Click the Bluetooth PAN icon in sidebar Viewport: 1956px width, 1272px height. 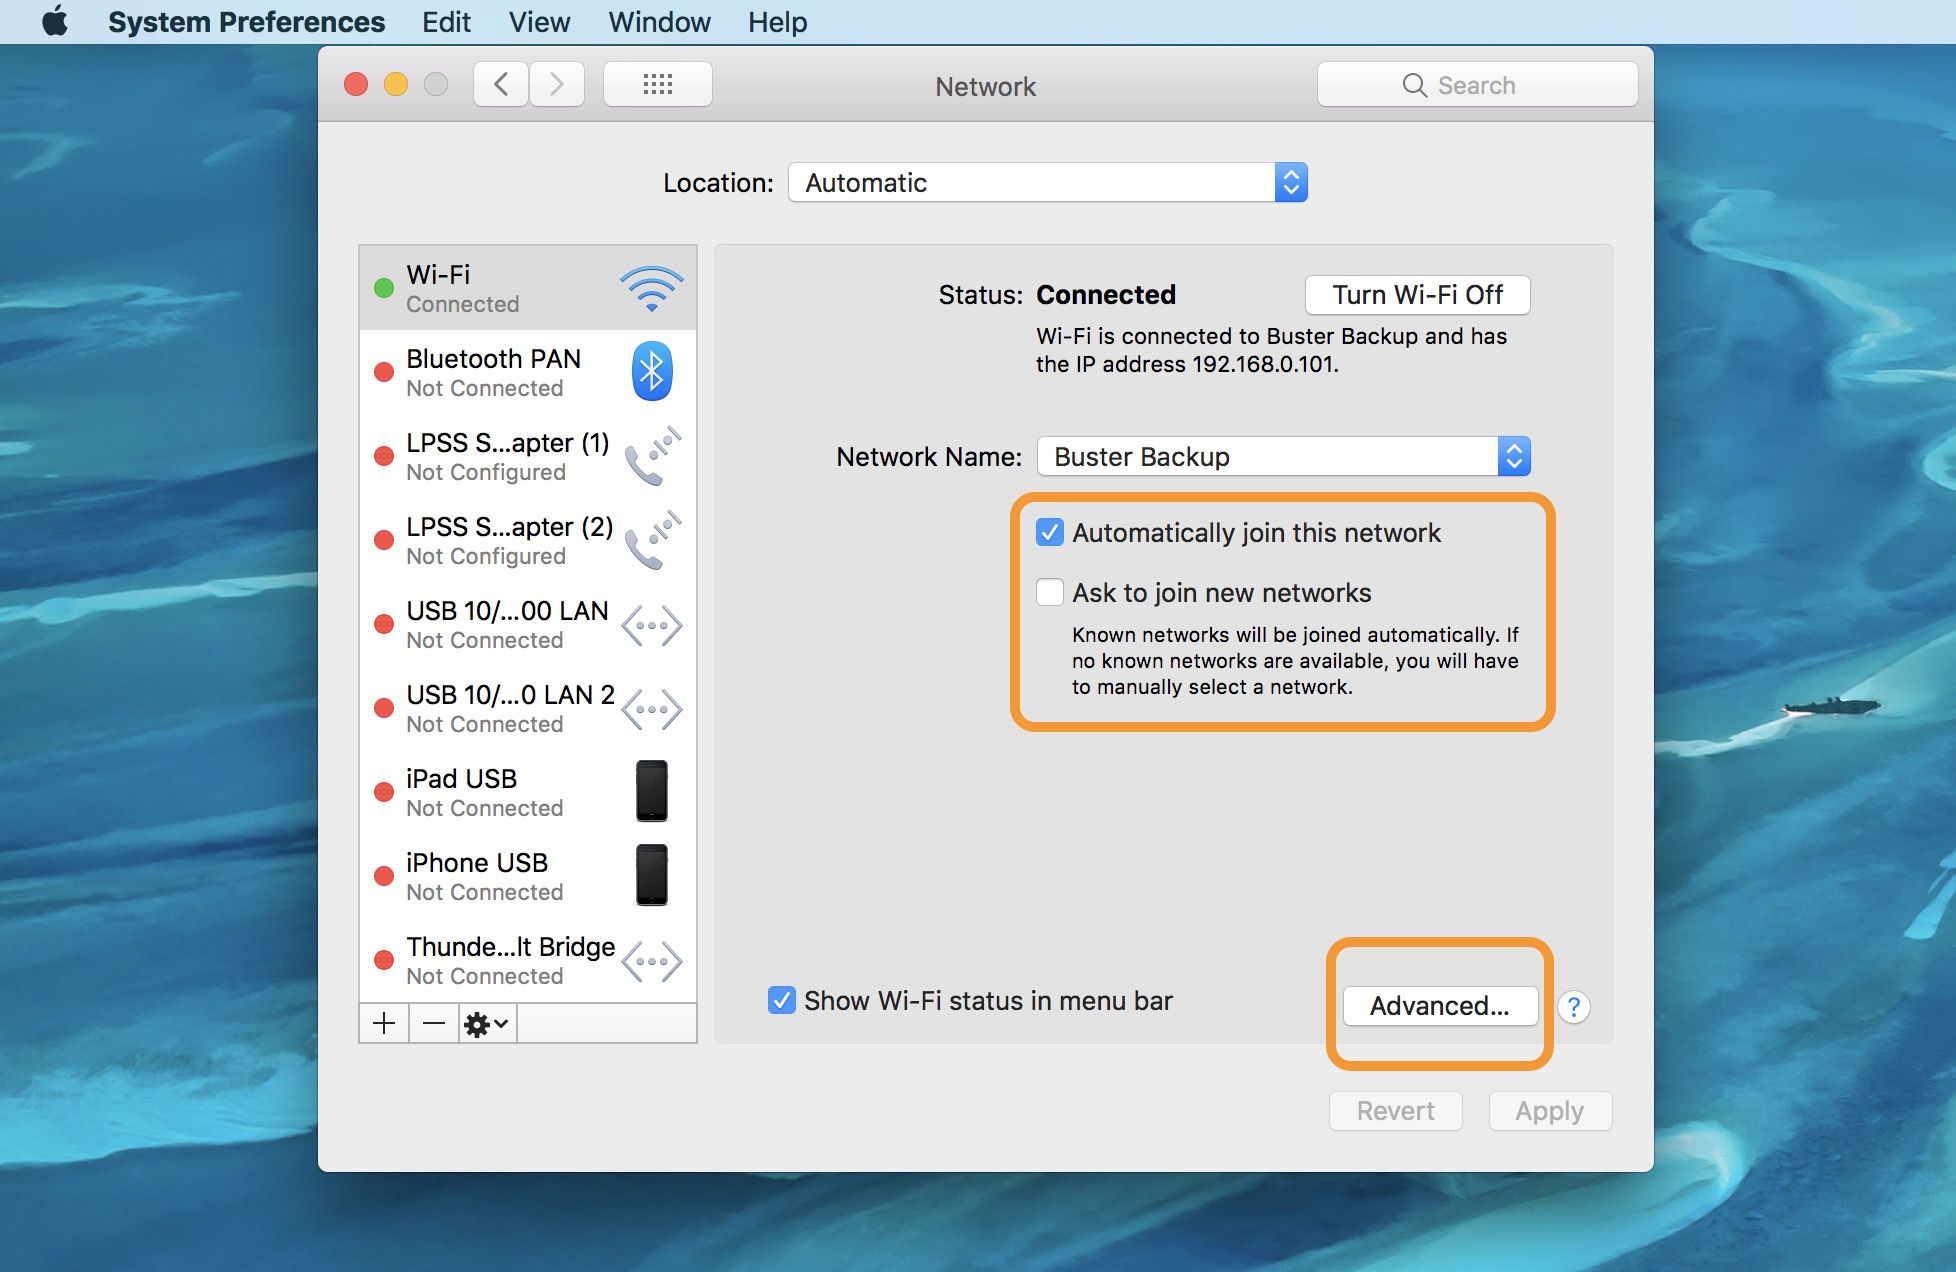[651, 372]
